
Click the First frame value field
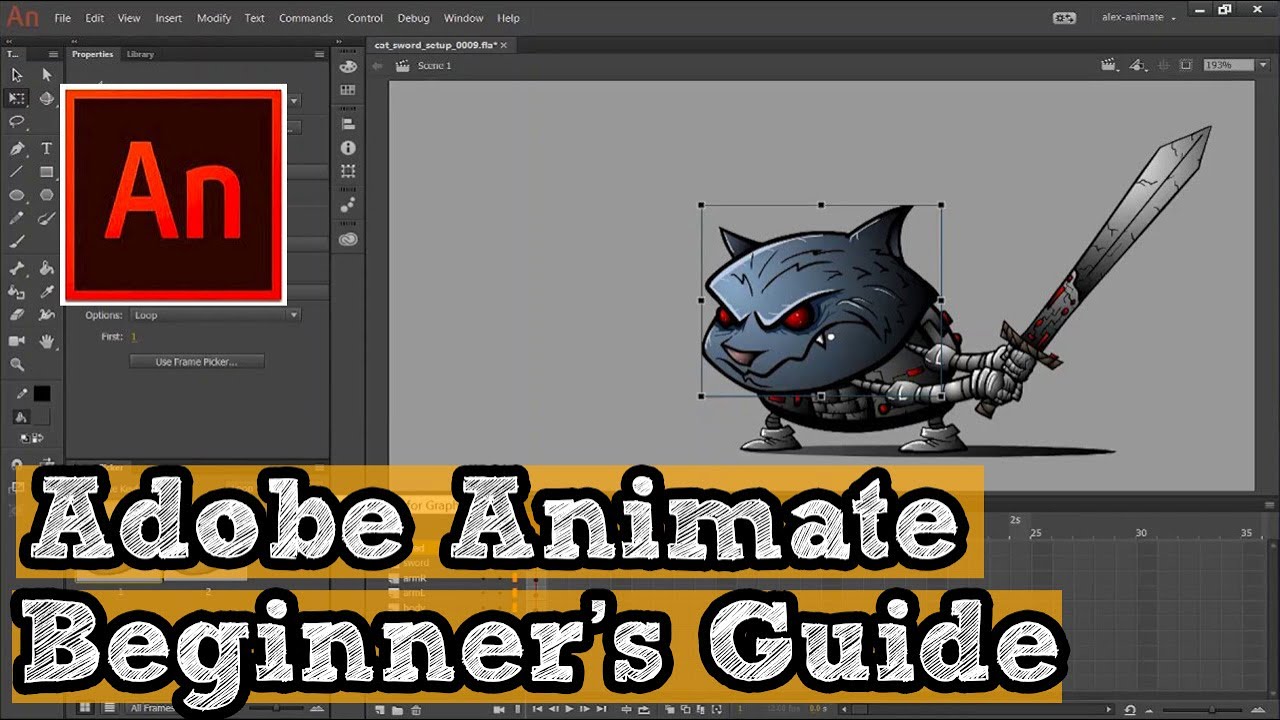point(133,337)
